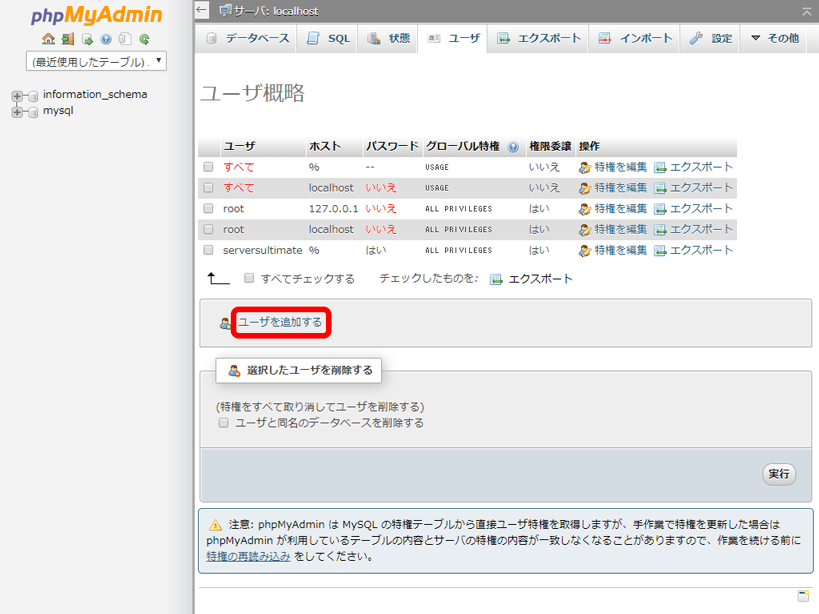Open the query window icon
This screenshot has height=614, width=819.
click(87, 39)
